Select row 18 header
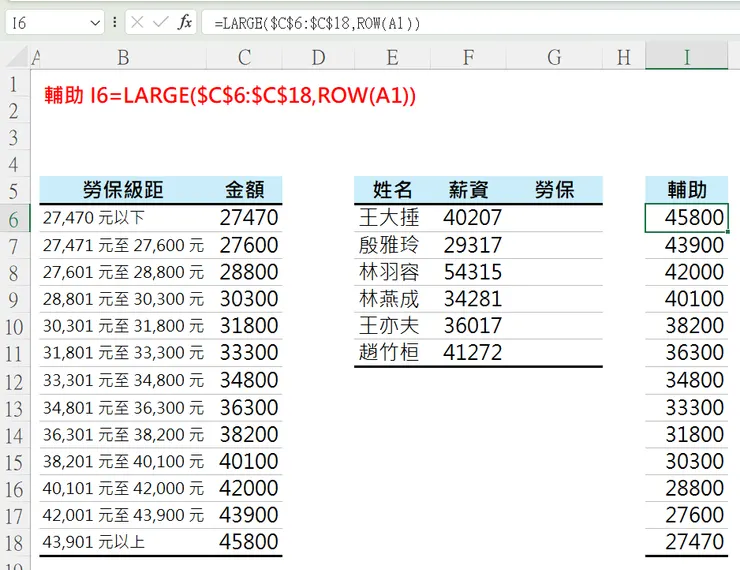This screenshot has height=570, width=740. pos(14,543)
